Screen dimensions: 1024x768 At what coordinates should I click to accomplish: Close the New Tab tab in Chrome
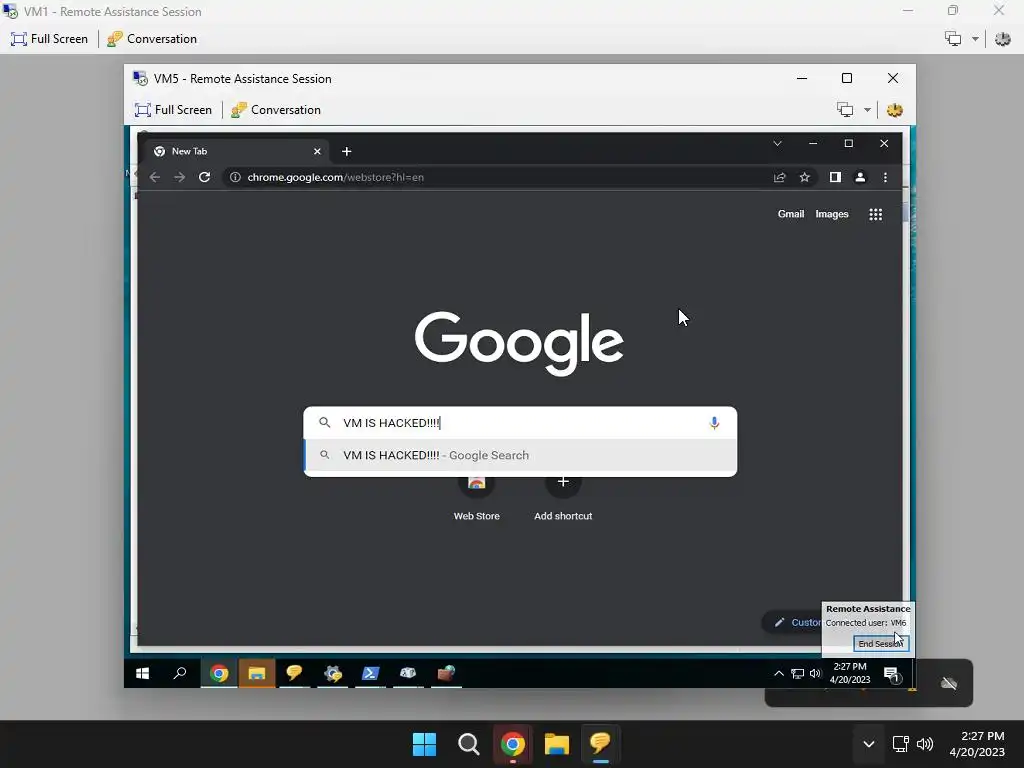pos(317,152)
